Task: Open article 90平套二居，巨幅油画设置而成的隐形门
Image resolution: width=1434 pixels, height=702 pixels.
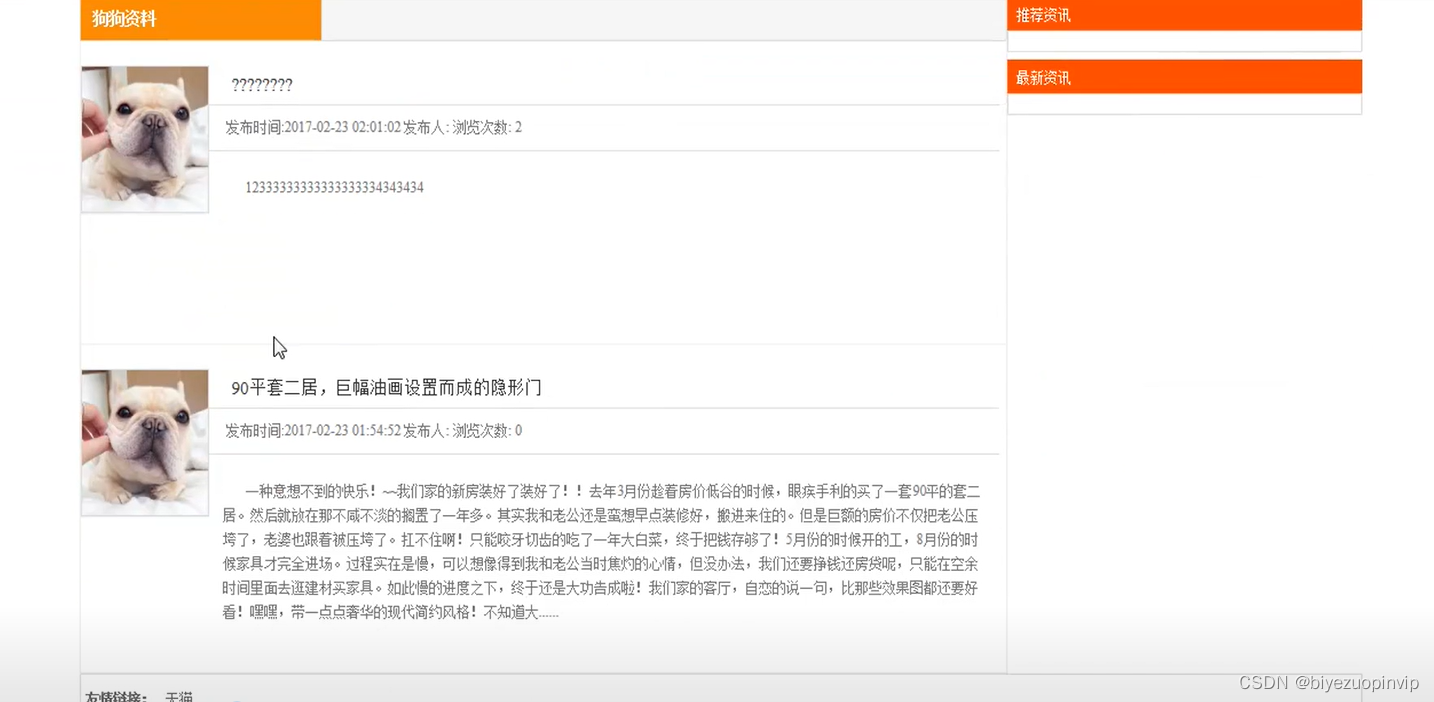Action: 386,388
